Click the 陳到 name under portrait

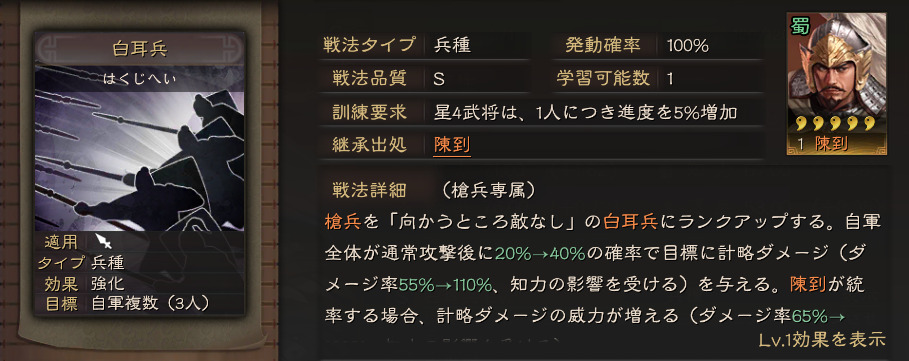831,143
